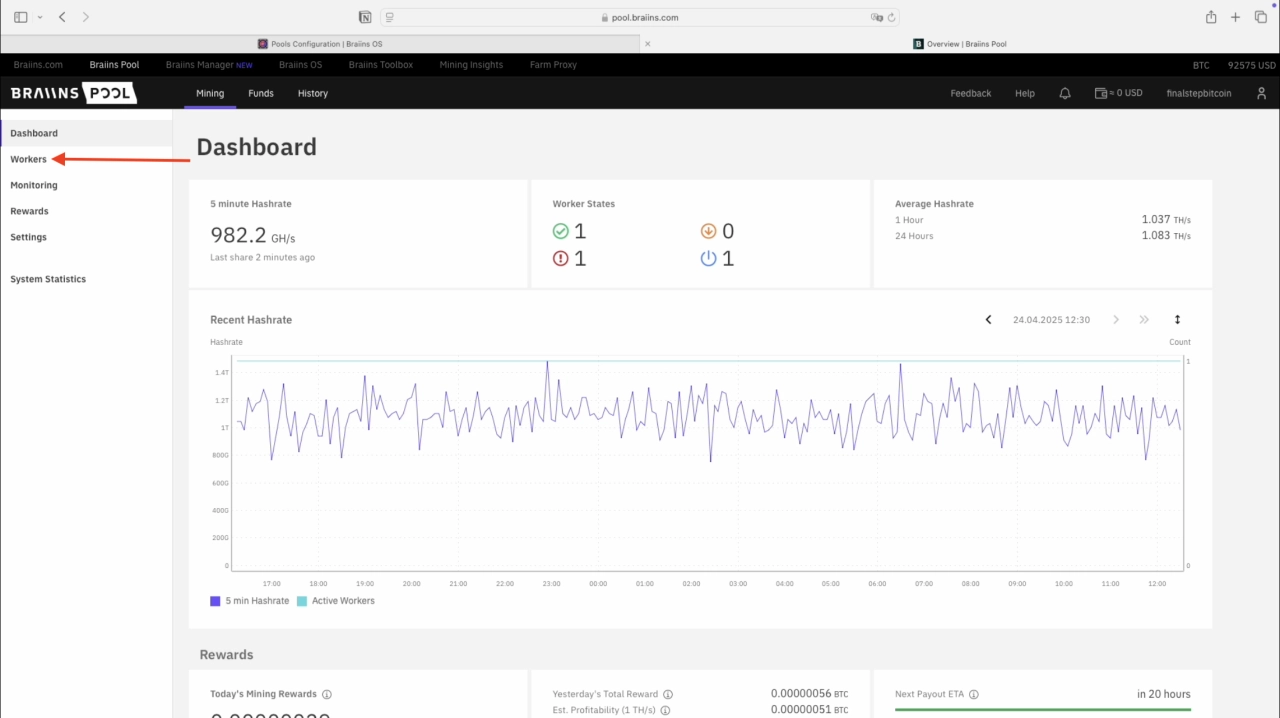The width and height of the screenshot is (1280, 718).
Task: Open the notifications bell icon
Action: coord(1065,93)
